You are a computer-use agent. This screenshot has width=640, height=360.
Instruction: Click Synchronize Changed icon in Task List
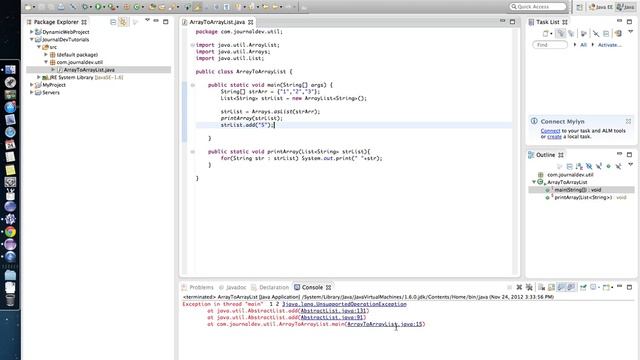[618, 33]
